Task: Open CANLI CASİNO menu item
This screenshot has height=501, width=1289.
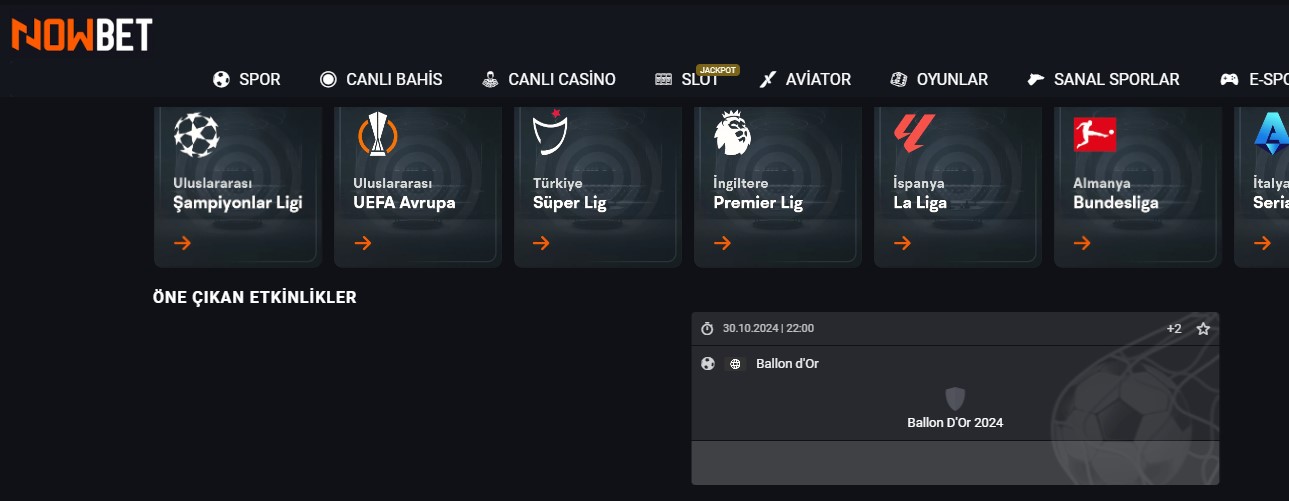Action: point(548,80)
